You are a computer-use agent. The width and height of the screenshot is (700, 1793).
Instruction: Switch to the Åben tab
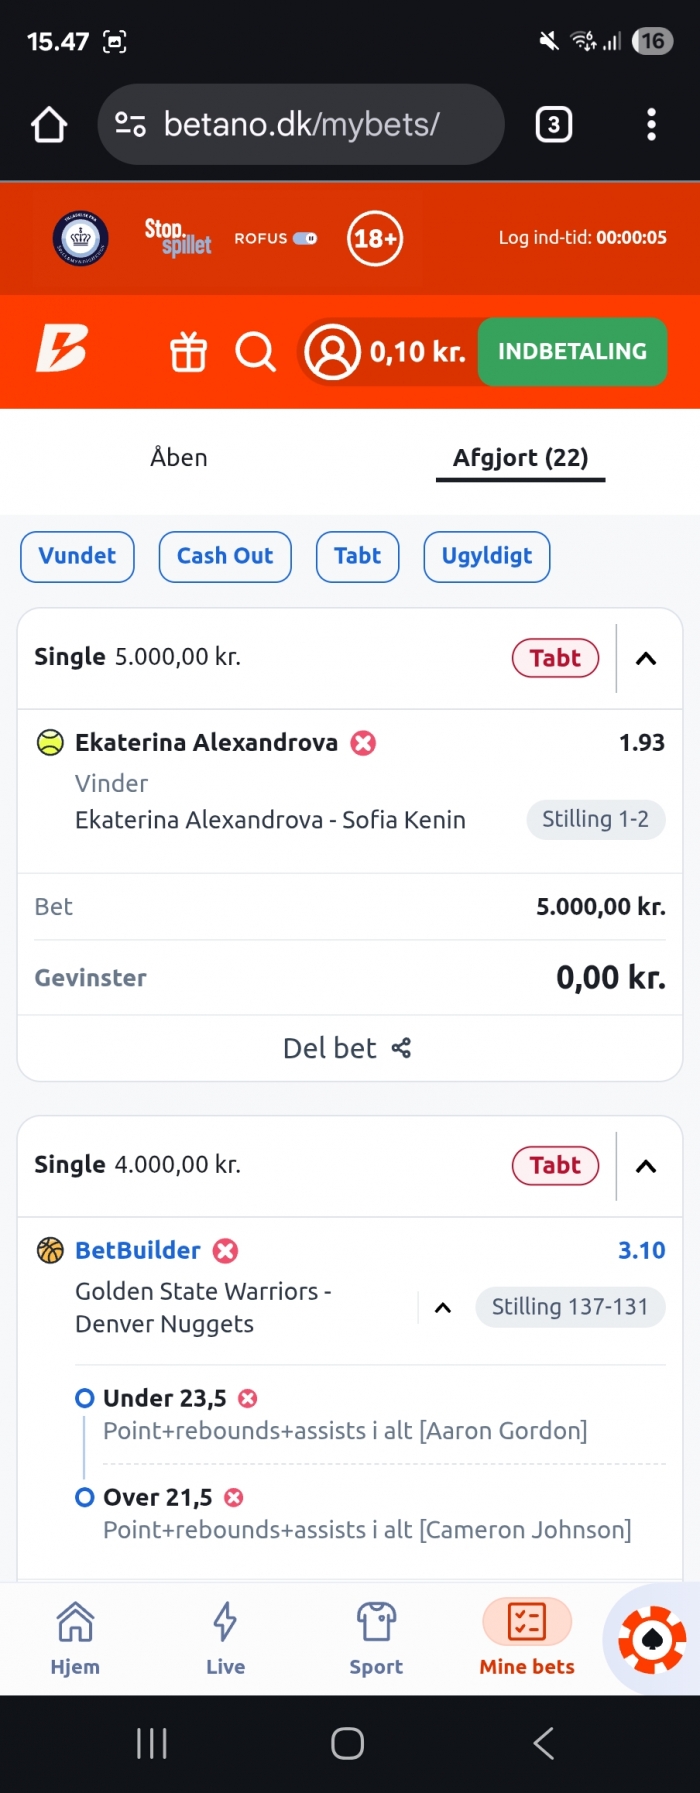179,458
